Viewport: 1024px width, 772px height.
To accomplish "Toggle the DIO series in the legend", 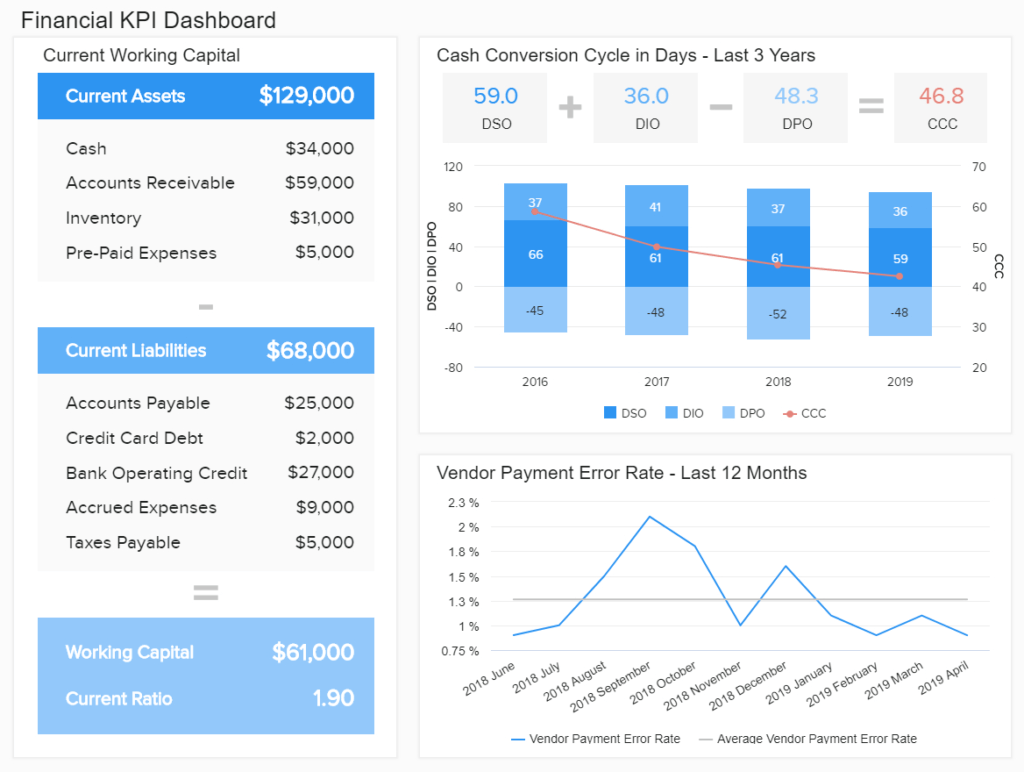I will coord(684,413).
